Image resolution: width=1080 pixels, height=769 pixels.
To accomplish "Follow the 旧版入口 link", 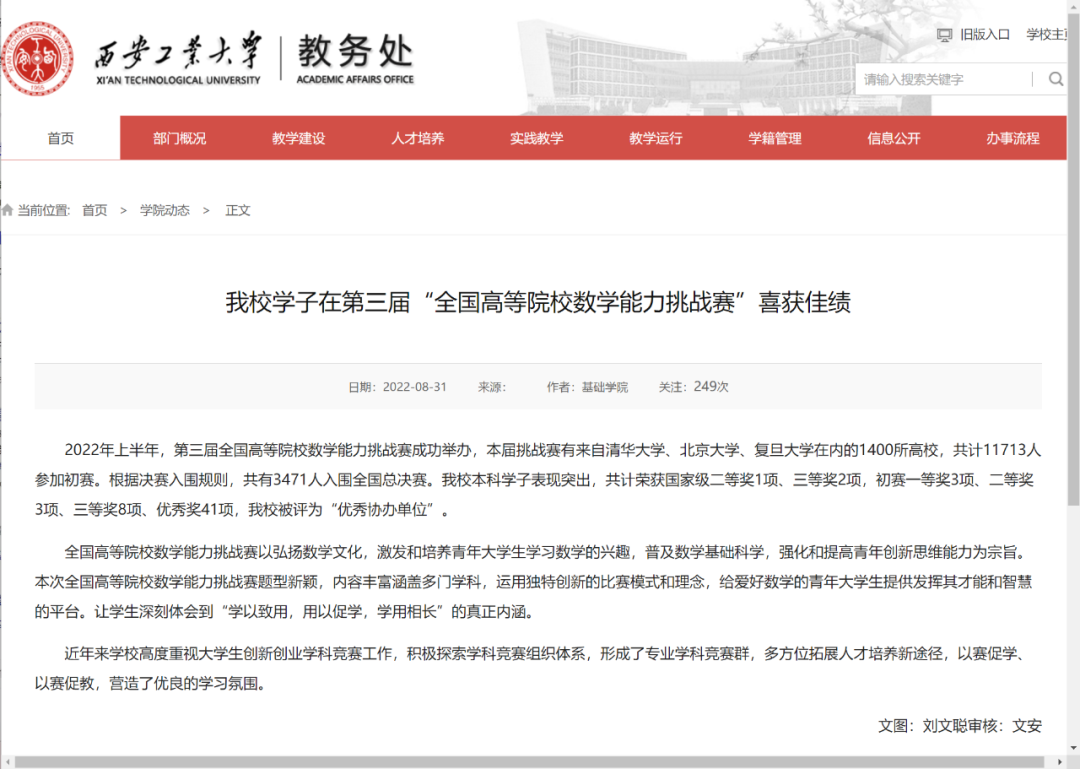I will click(985, 35).
